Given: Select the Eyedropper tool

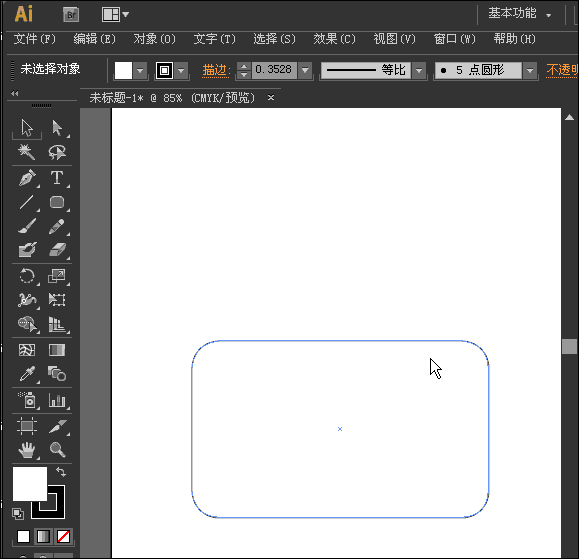Looking at the screenshot, I should pyautogui.click(x=27, y=374).
